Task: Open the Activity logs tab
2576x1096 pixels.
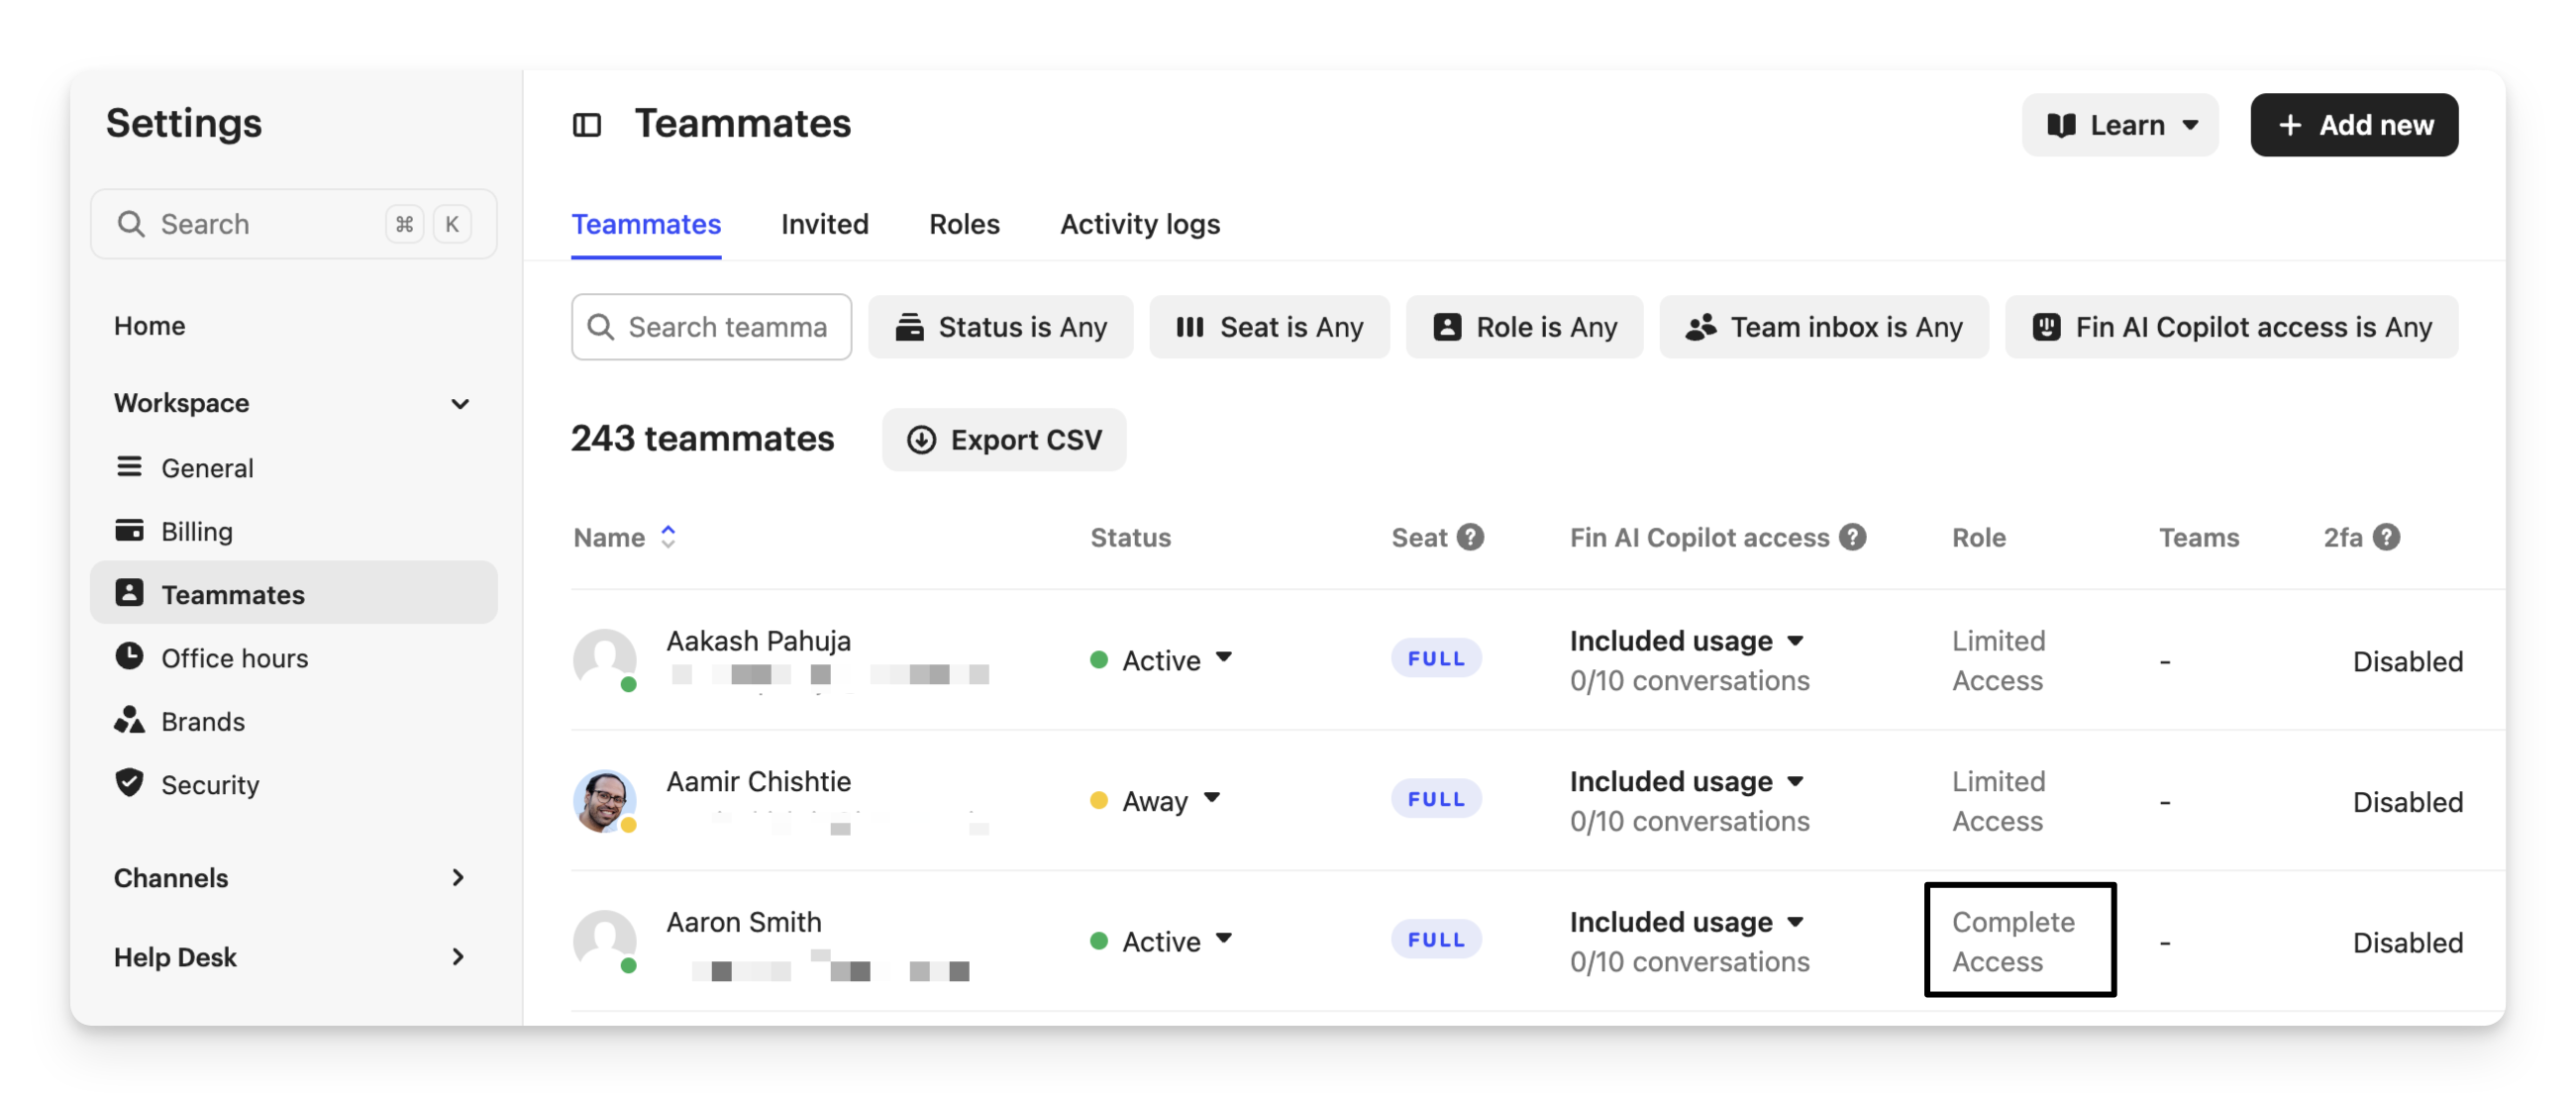Action: coord(1139,224)
